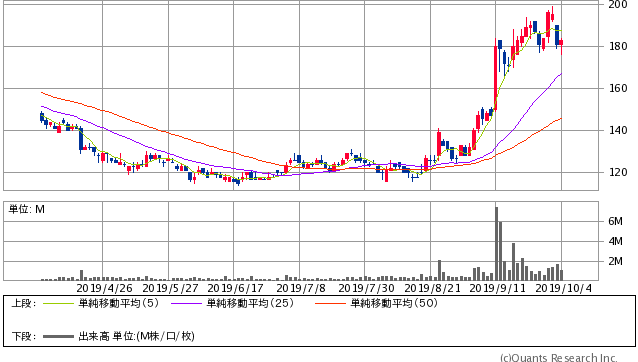Click the 2019/7/8 date axis label
The image size is (638, 362).
pyautogui.click(x=301, y=288)
